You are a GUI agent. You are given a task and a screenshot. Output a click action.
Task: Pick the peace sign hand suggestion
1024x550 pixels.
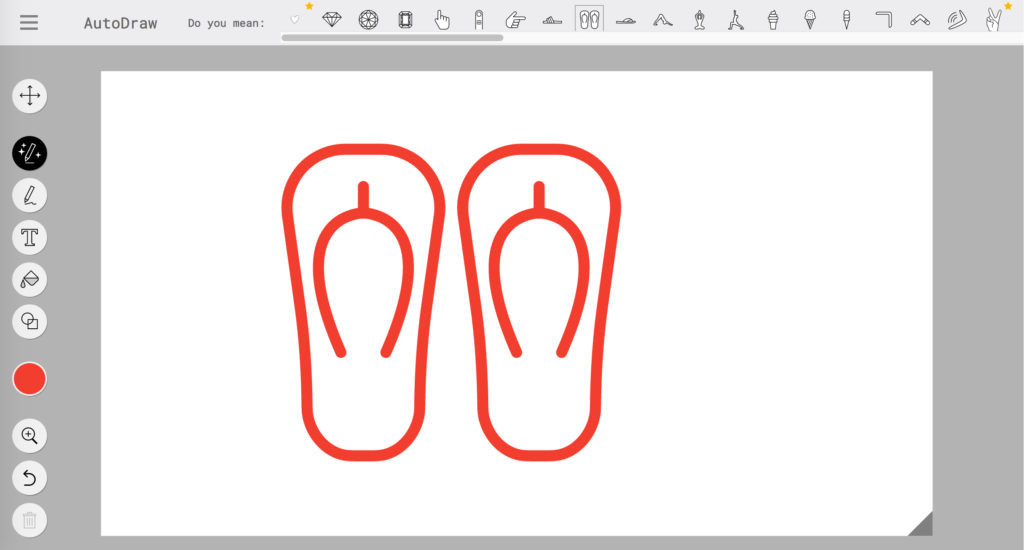click(993, 19)
